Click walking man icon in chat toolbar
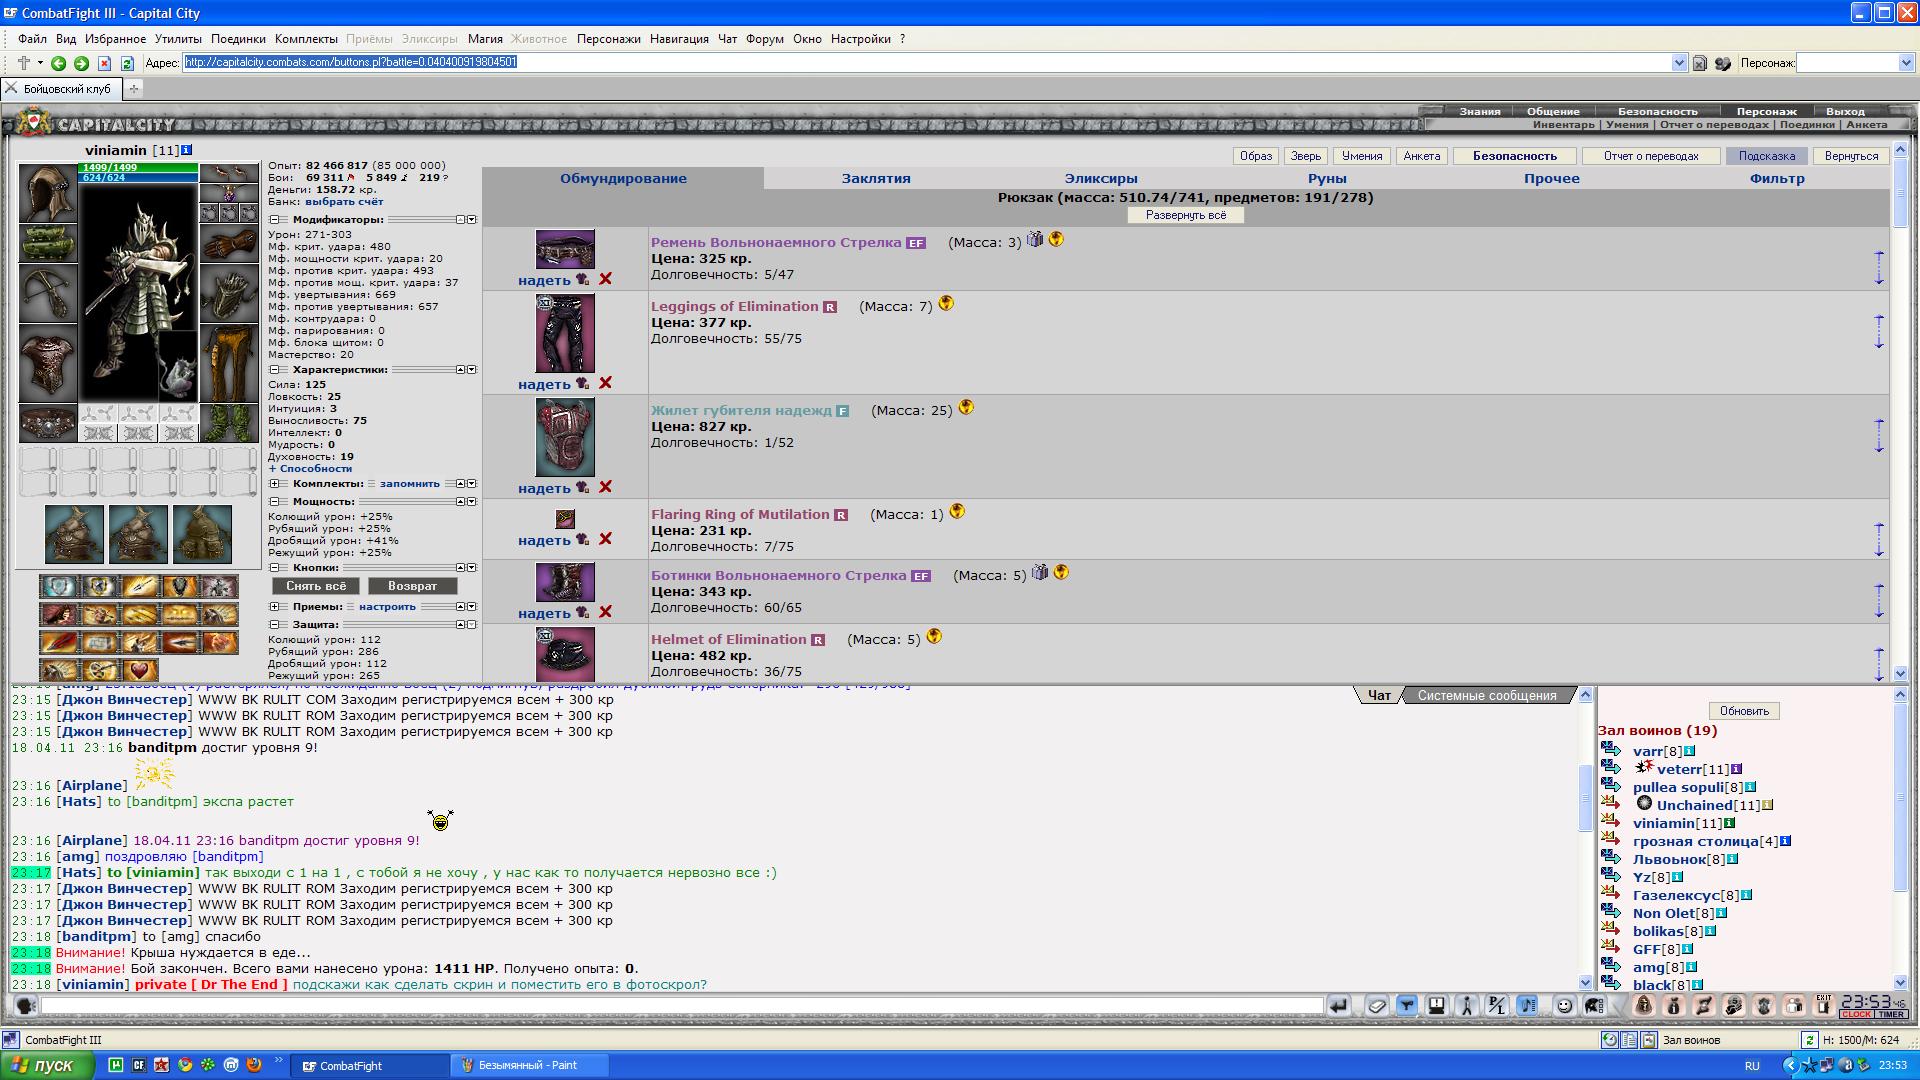 1467,1006
